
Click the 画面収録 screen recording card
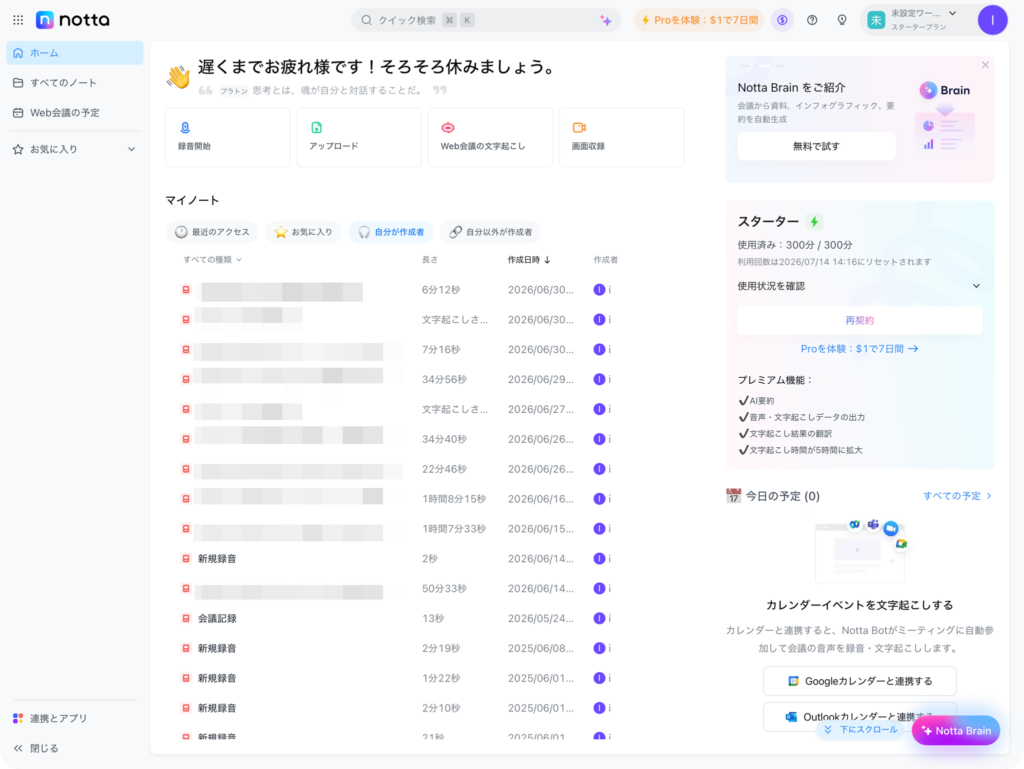click(622, 137)
